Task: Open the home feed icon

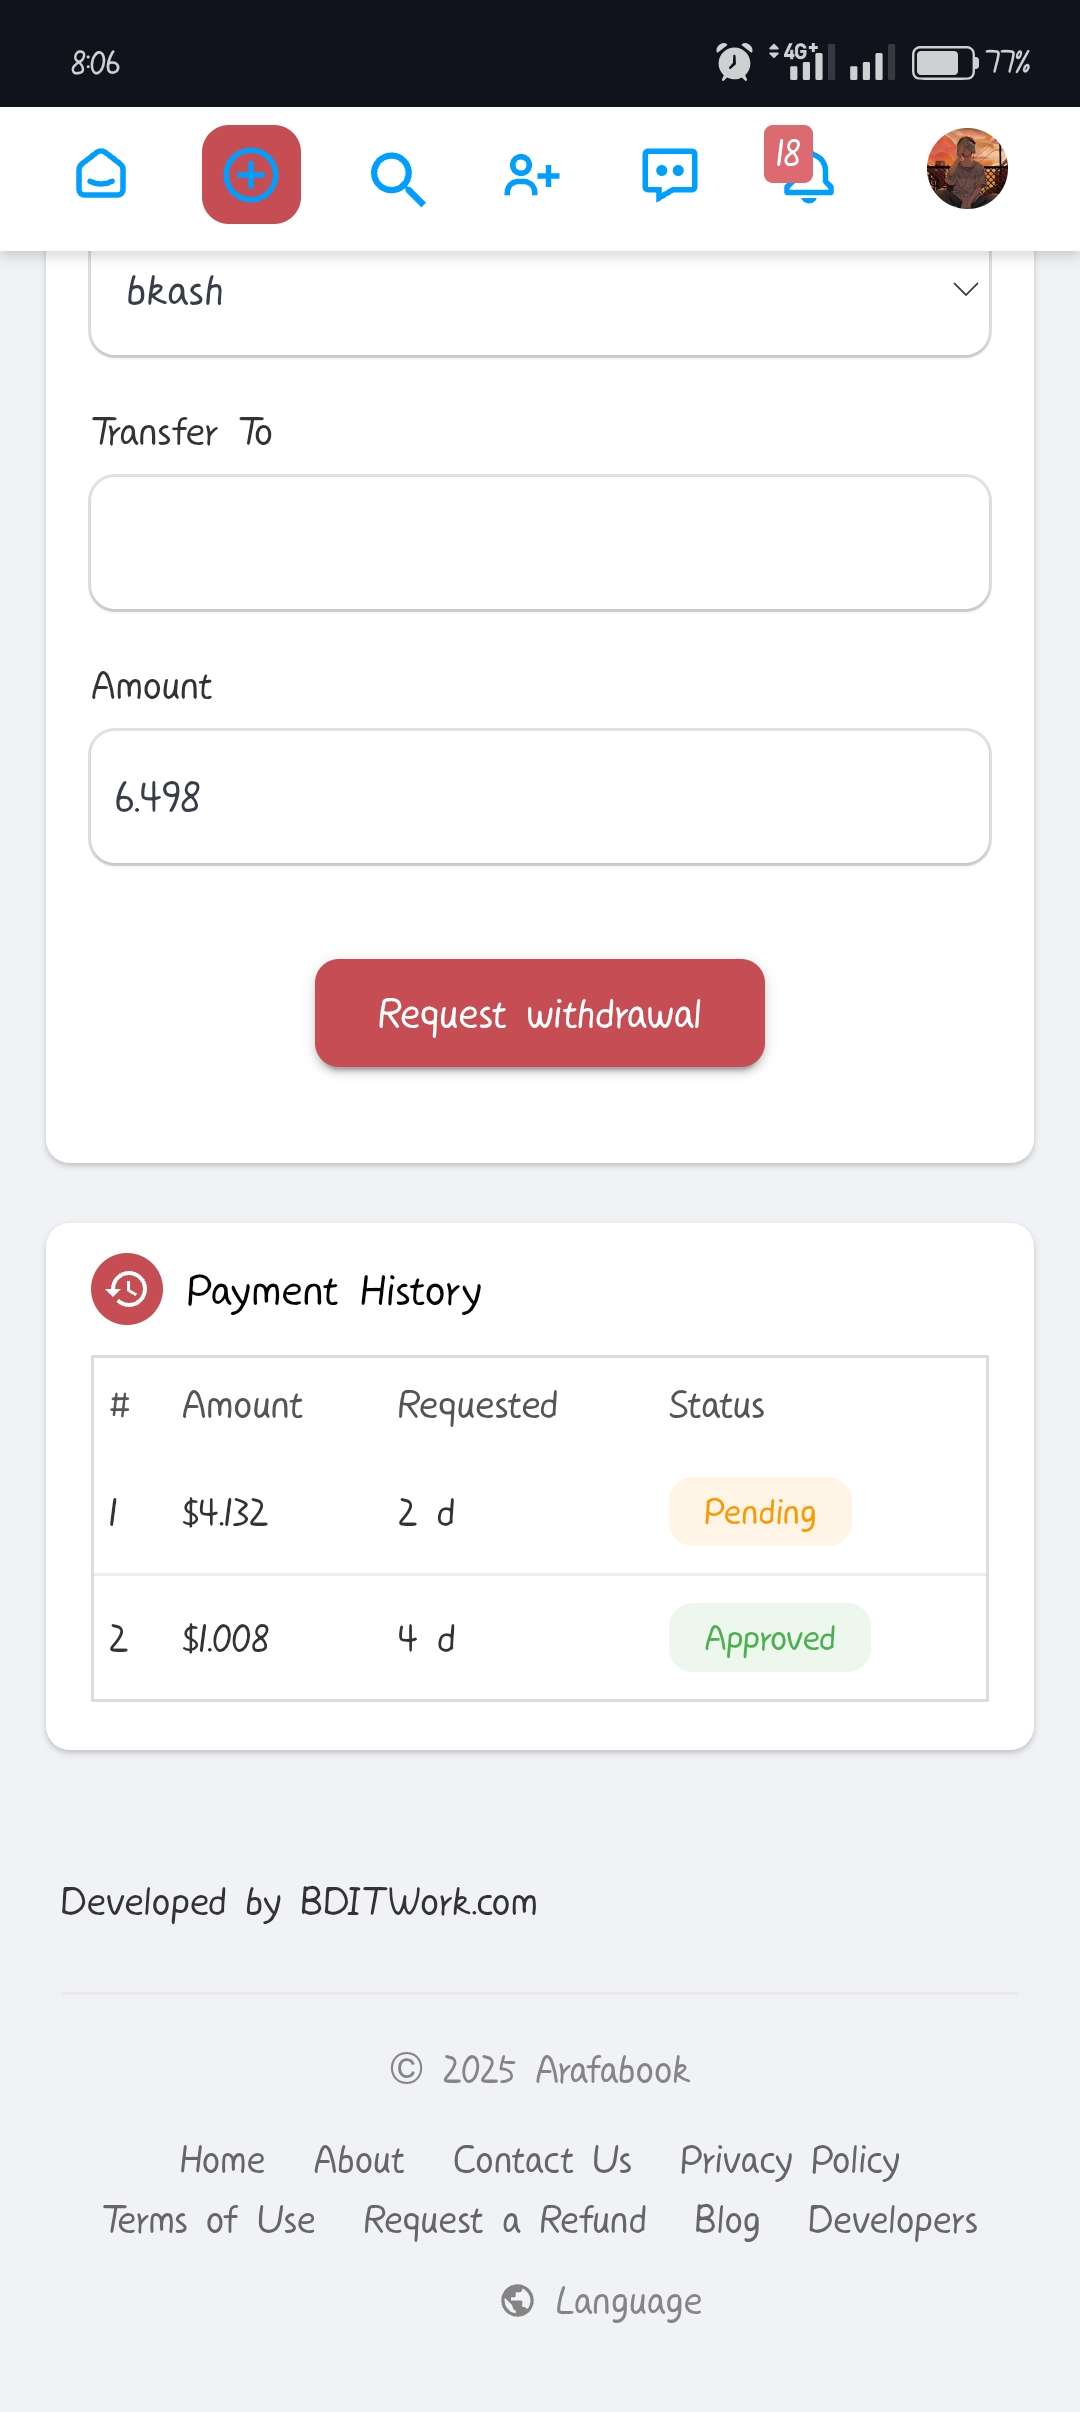Action: click(x=101, y=174)
